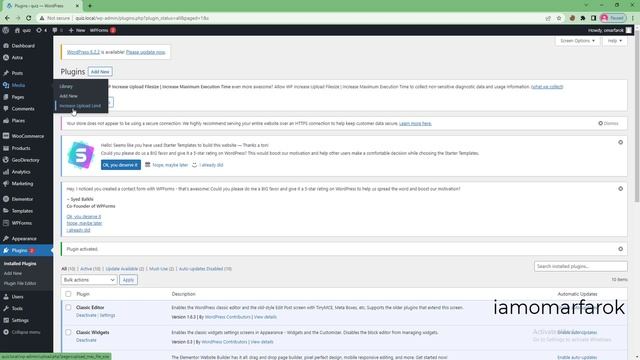Click the comments icon in admin bar

coord(55,30)
